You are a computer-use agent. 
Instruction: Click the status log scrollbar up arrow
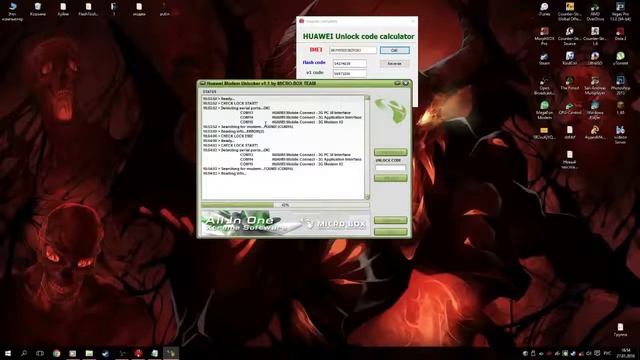click(x=367, y=98)
